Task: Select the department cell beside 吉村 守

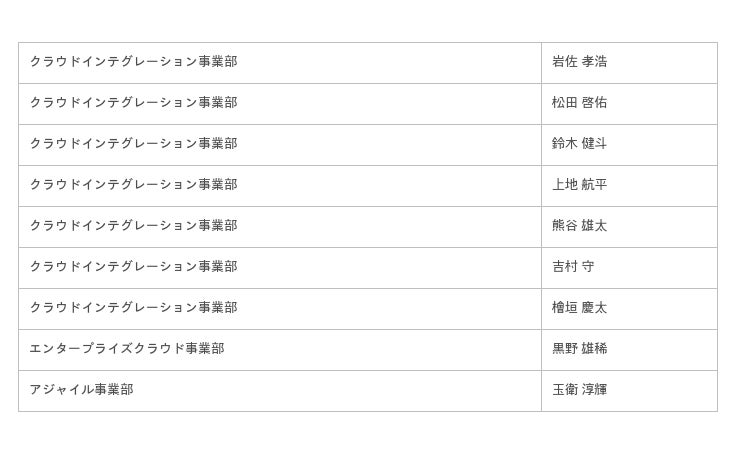Action: pyautogui.click(x=134, y=267)
